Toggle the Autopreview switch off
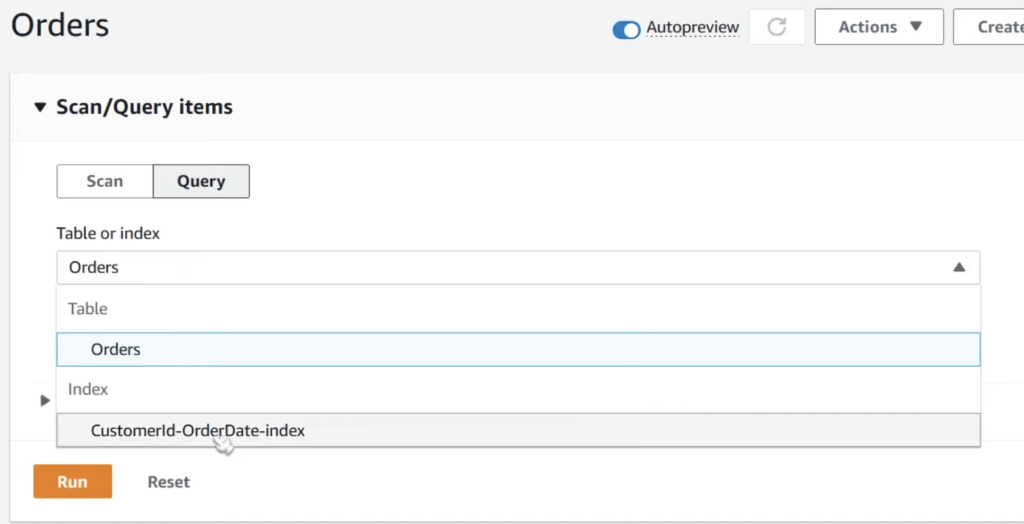 pos(626,29)
